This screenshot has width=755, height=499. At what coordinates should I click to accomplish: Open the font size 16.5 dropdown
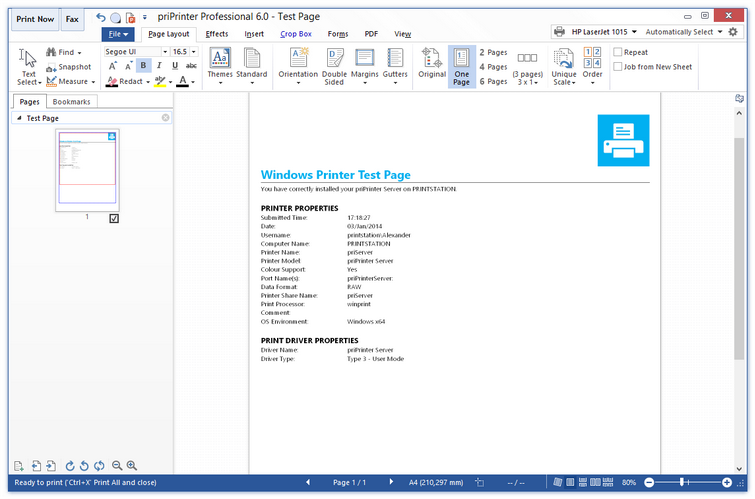point(194,52)
